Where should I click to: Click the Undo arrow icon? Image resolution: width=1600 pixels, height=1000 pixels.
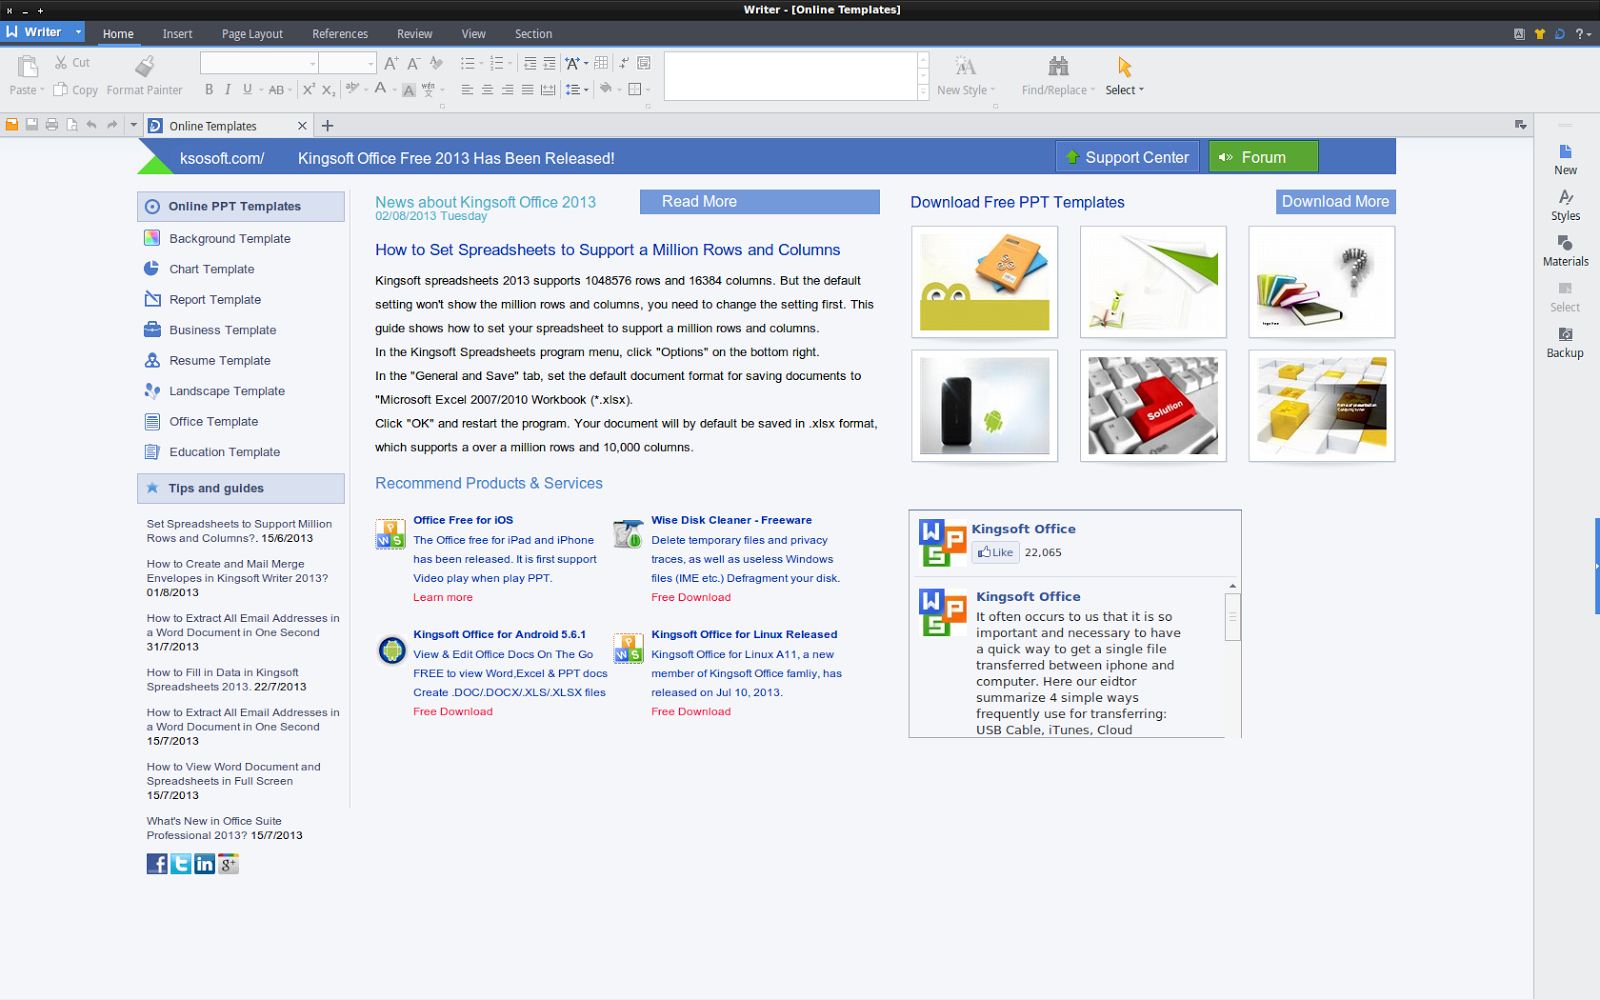[x=91, y=125]
